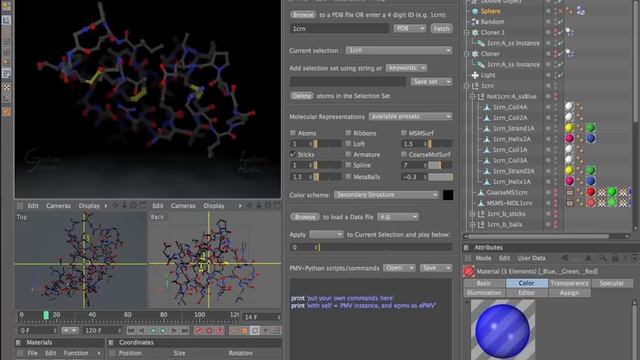Click the blue material preview sphere

tap(503, 331)
